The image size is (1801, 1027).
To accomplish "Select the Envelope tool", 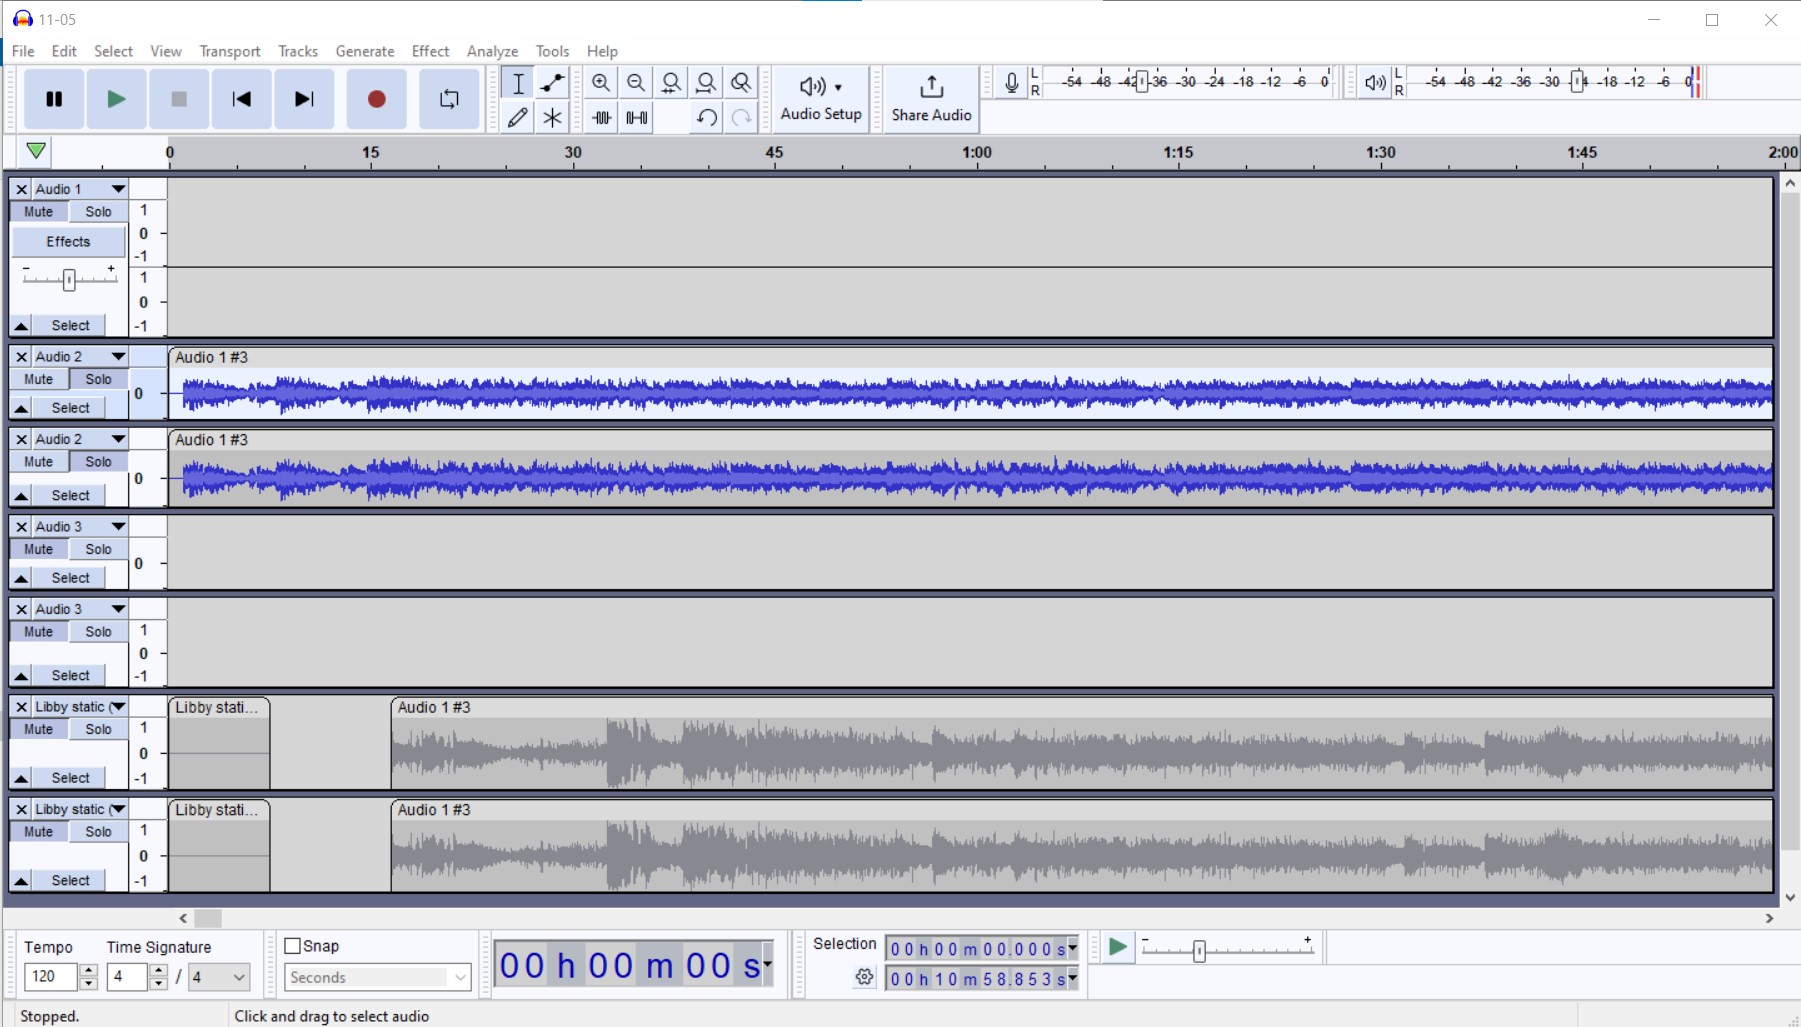I will coord(551,83).
